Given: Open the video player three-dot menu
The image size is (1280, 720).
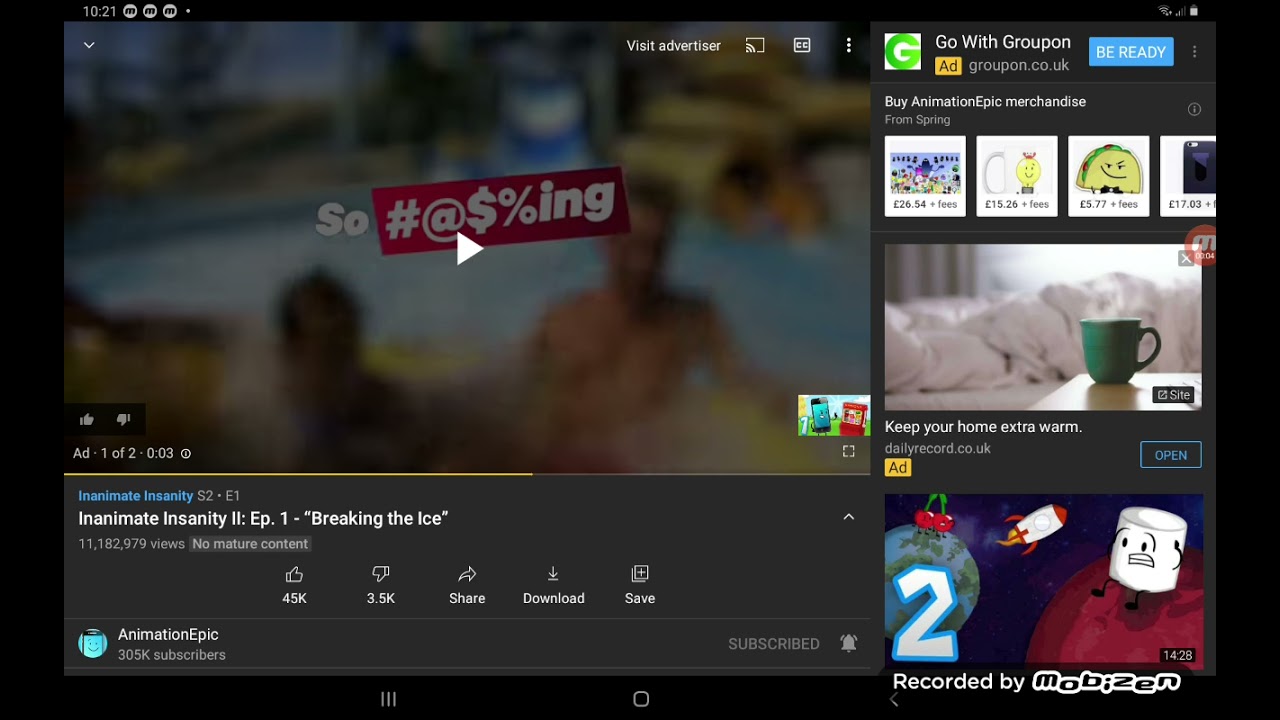Looking at the screenshot, I should pos(848,45).
